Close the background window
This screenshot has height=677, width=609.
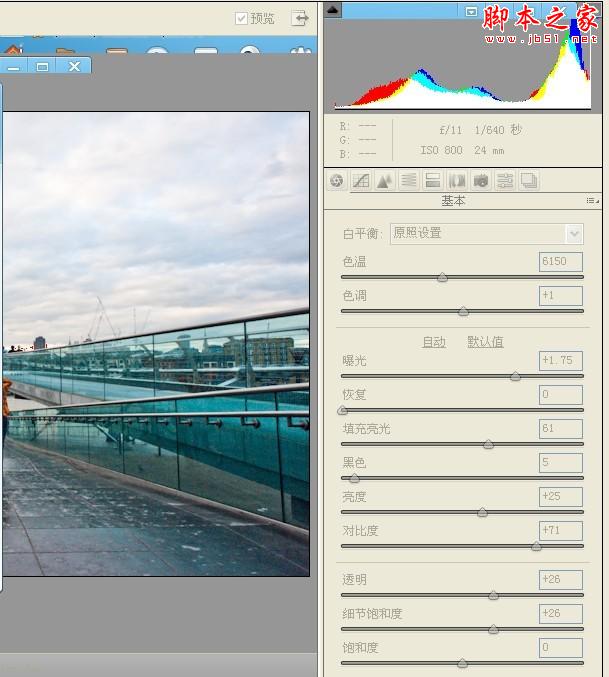(74, 66)
